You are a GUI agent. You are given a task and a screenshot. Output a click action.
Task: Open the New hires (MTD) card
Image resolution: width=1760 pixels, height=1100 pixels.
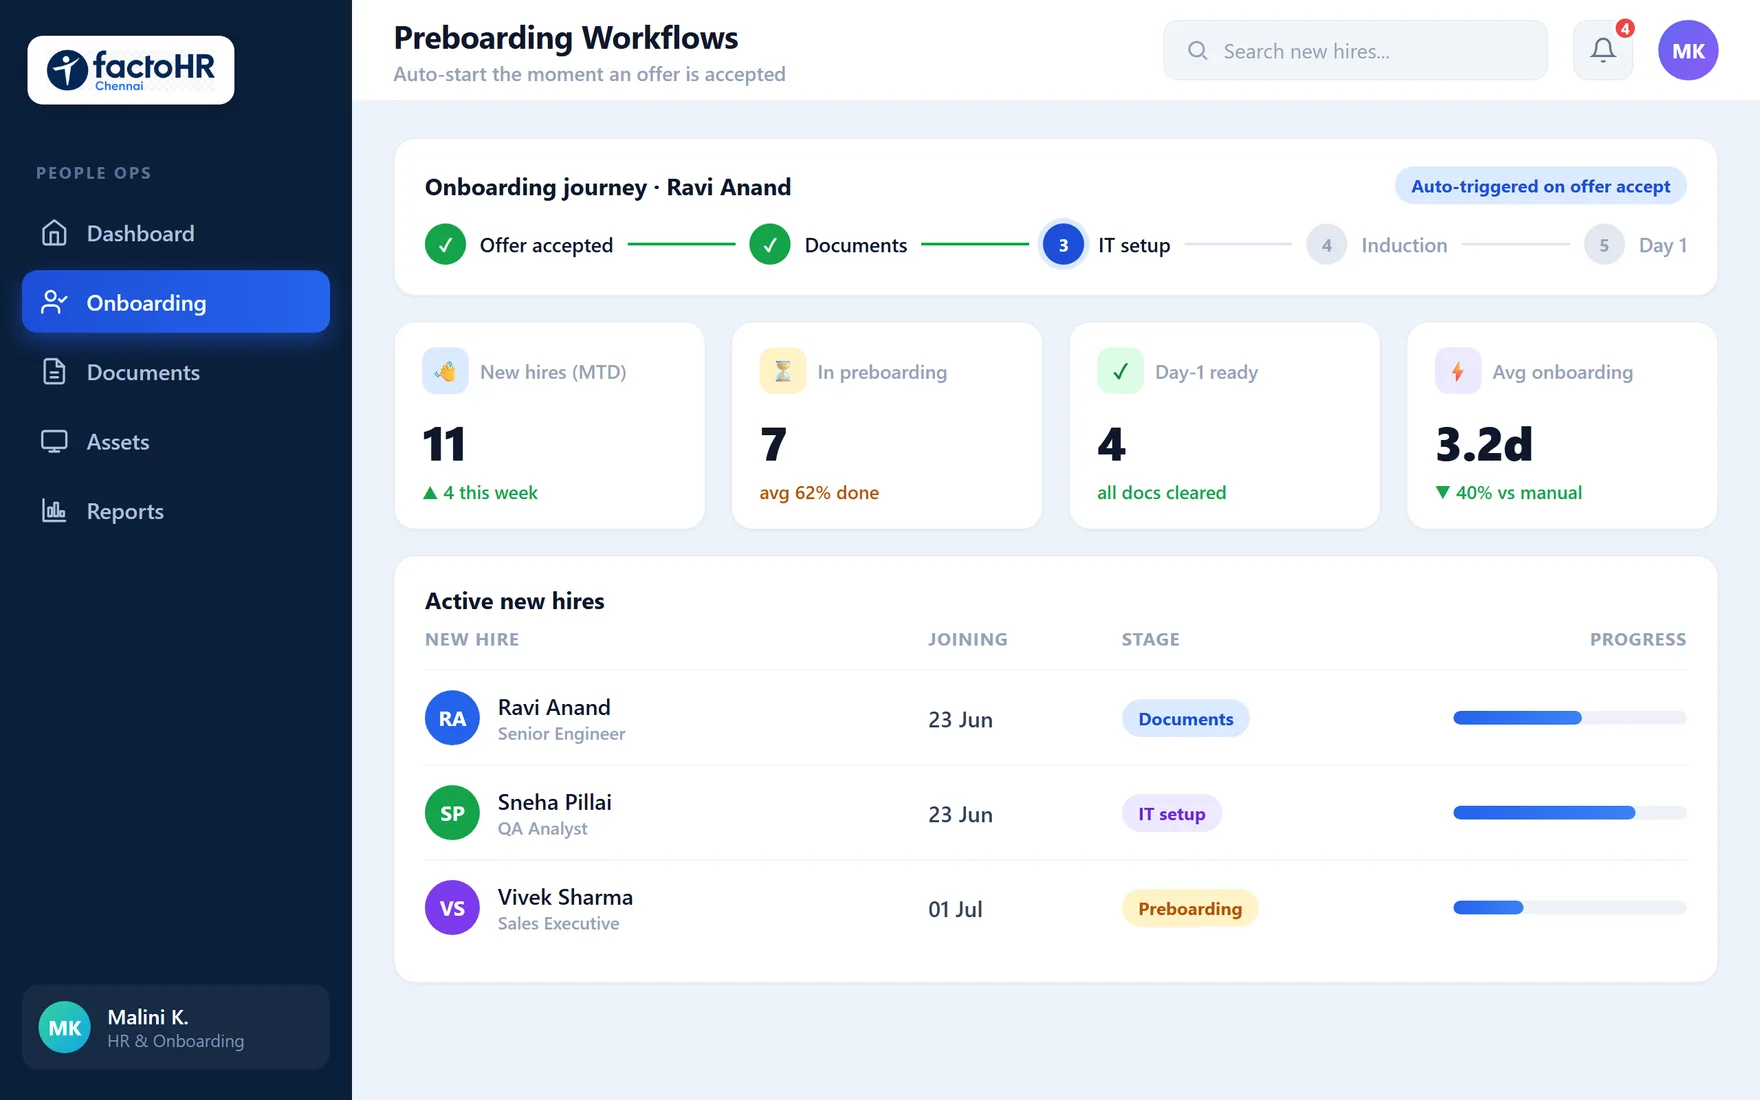[550, 425]
